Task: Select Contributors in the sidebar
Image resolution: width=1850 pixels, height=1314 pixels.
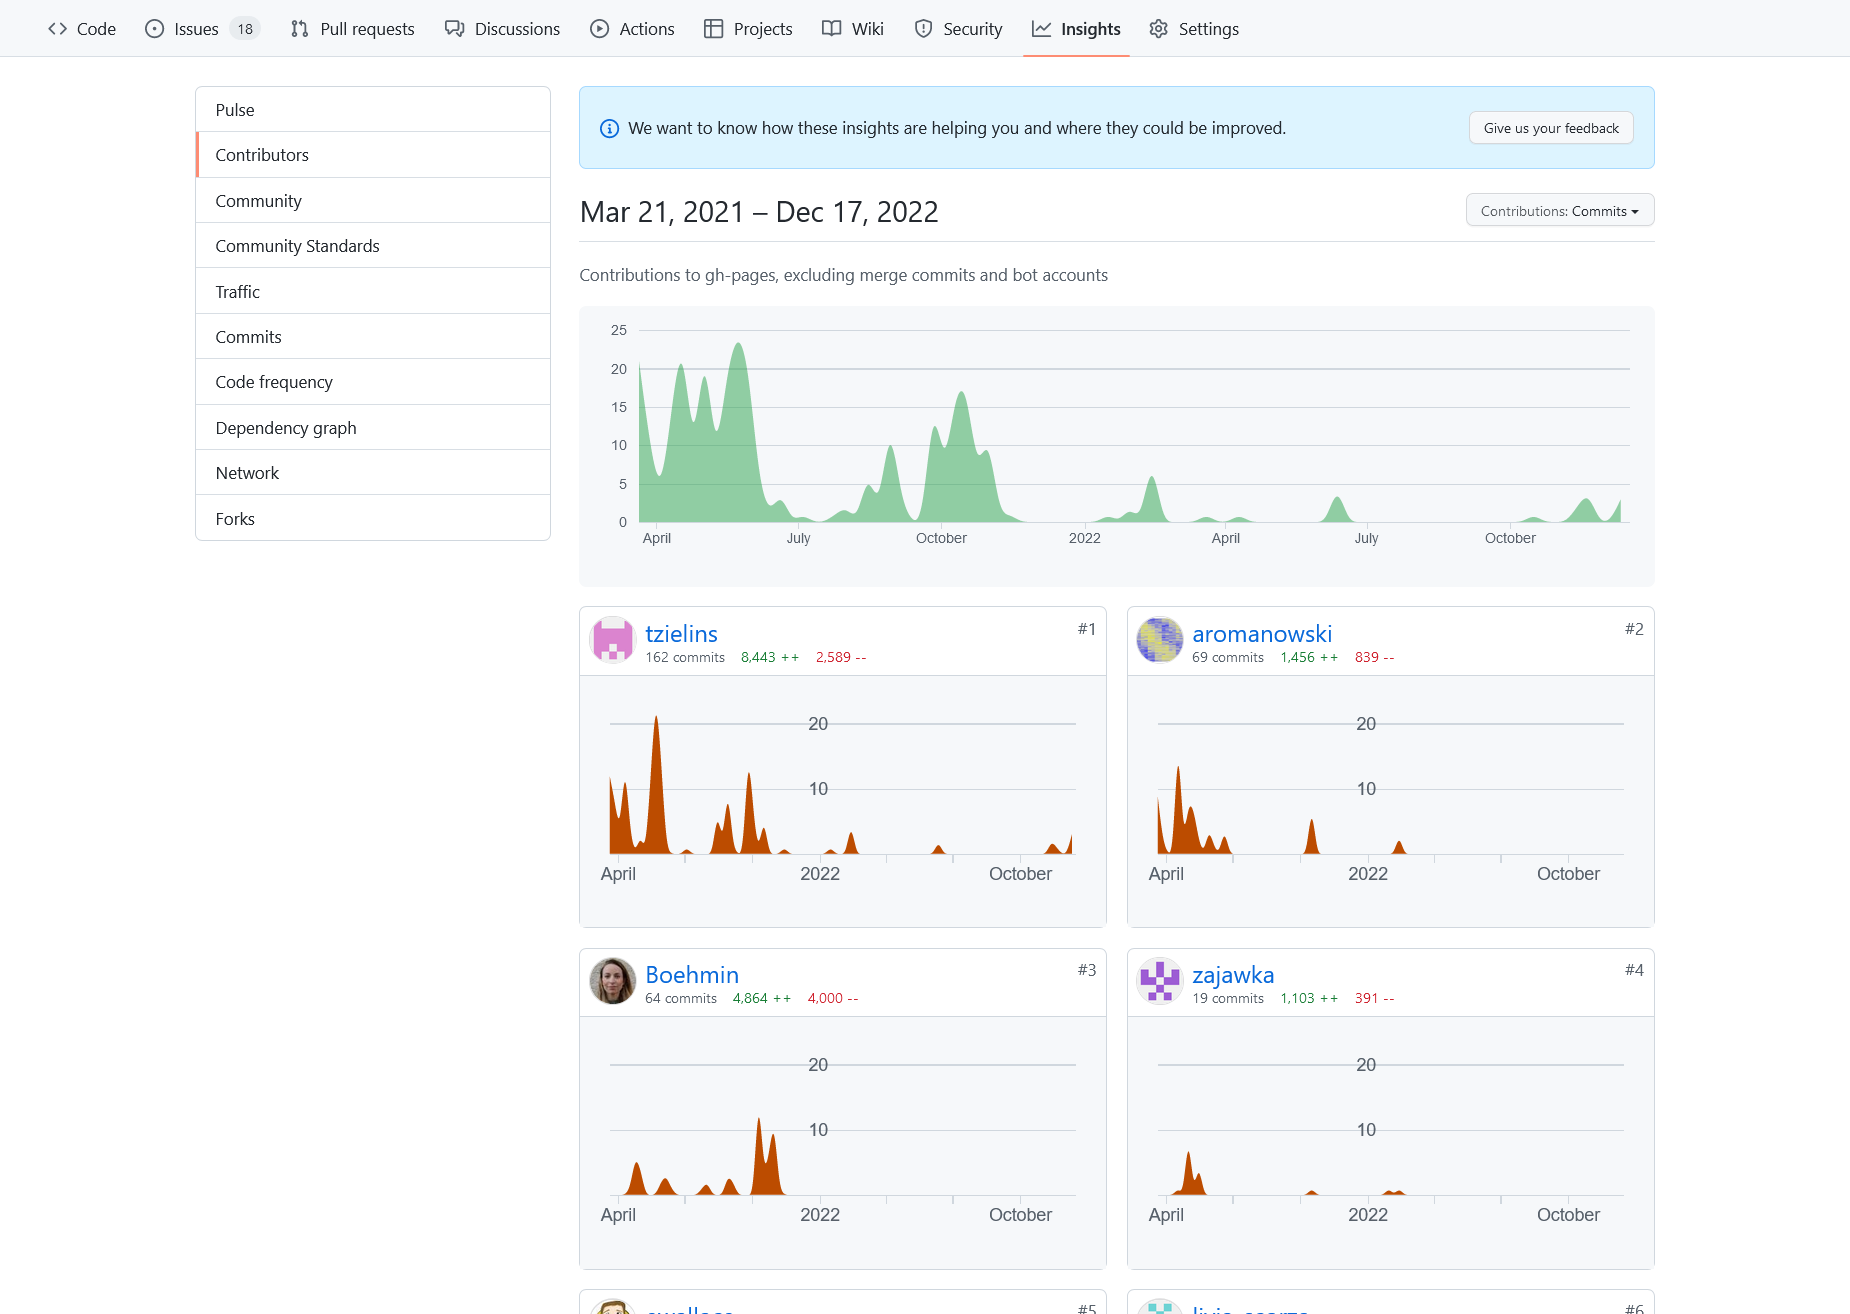Action: click(373, 155)
